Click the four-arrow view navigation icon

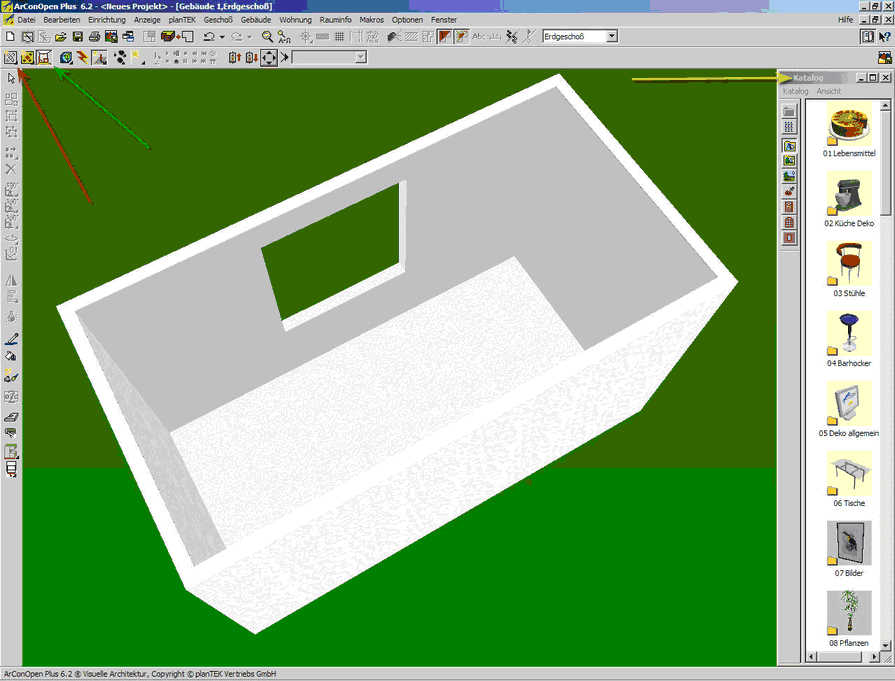click(x=269, y=58)
